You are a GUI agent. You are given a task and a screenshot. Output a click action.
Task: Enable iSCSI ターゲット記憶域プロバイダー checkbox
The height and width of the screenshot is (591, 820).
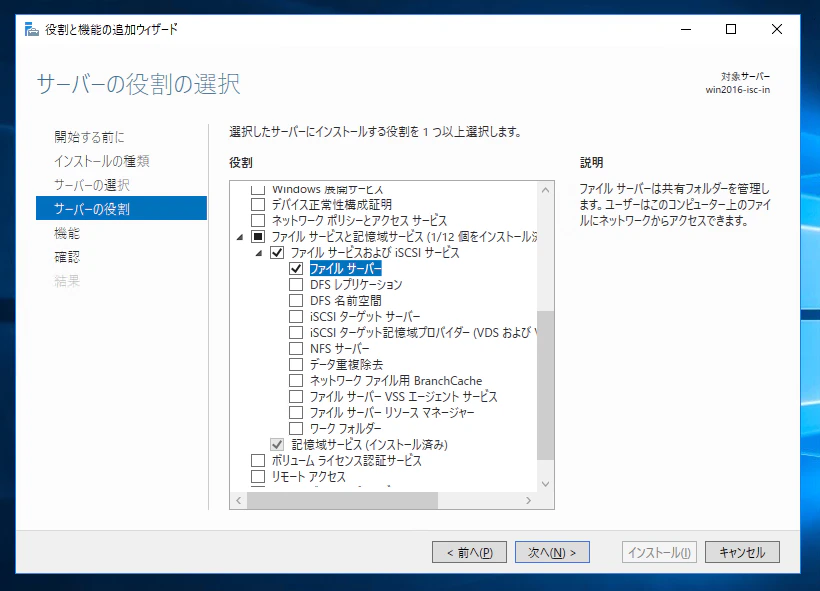(296, 333)
